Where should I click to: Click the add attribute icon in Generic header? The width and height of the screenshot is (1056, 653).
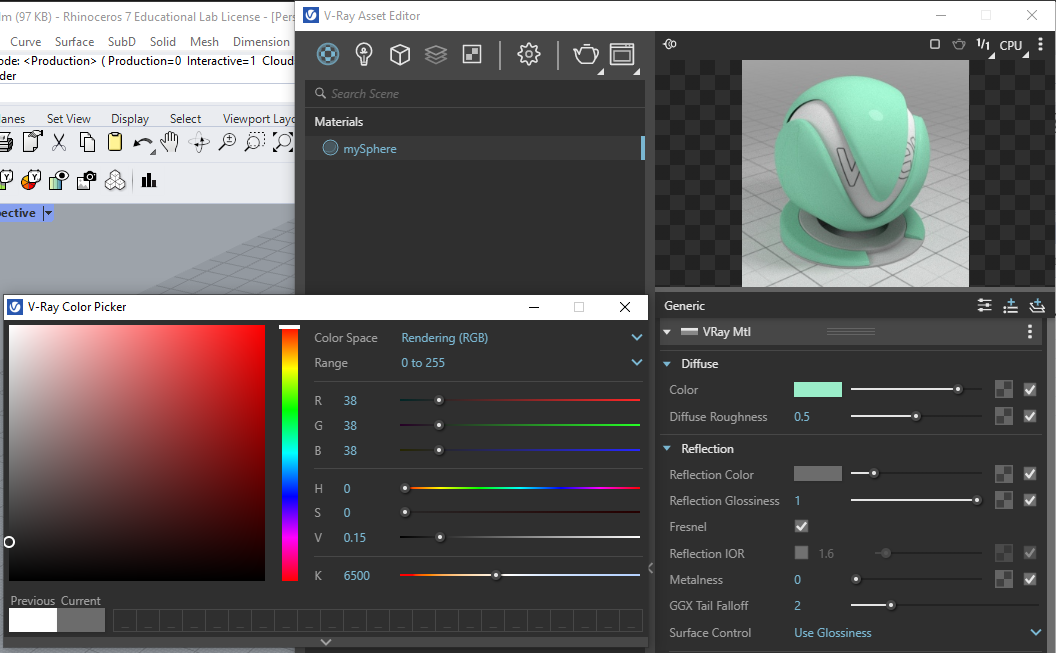click(1010, 306)
